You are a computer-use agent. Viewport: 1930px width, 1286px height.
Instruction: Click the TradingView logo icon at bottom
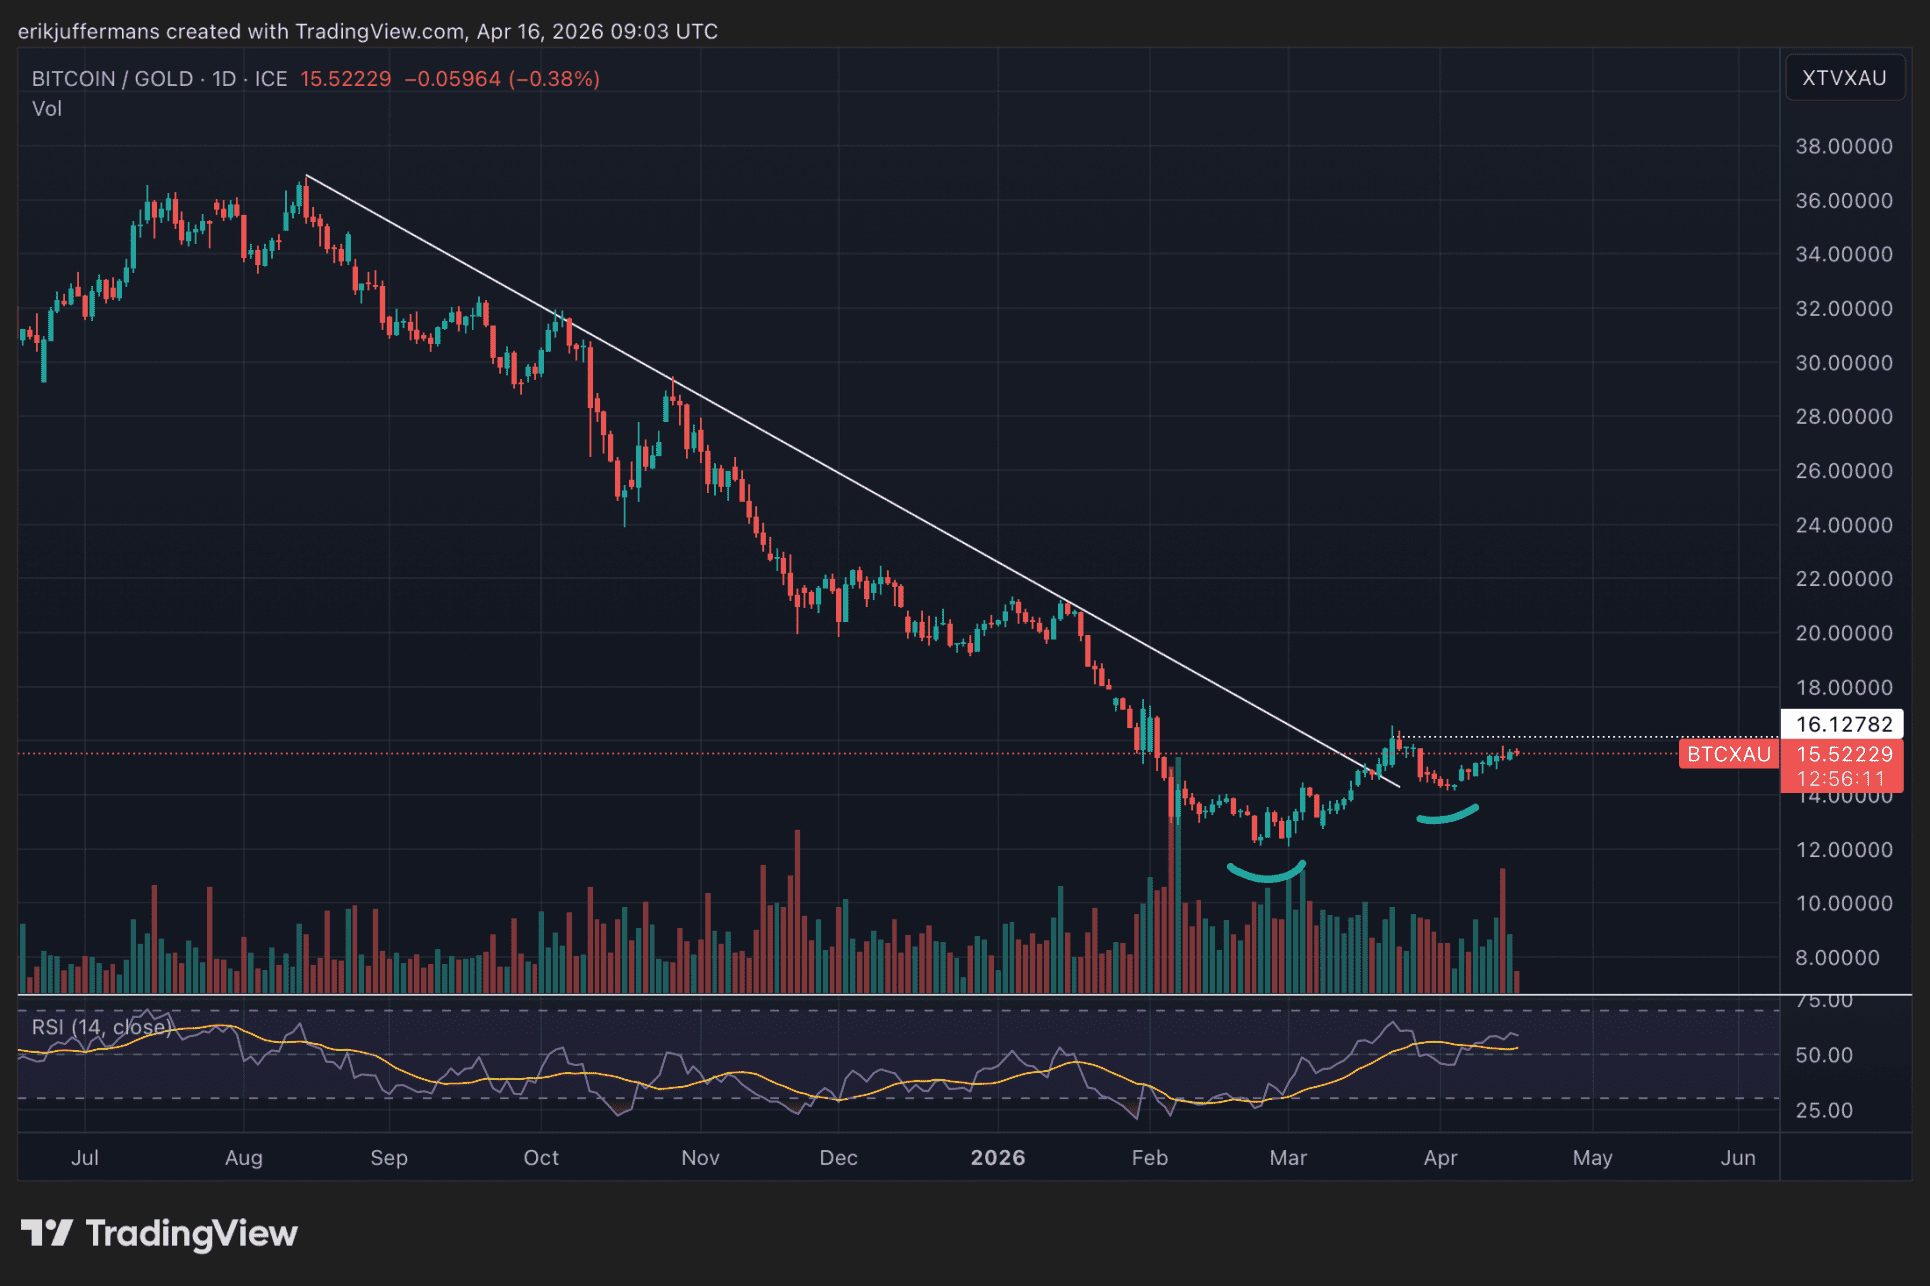click(x=46, y=1232)
